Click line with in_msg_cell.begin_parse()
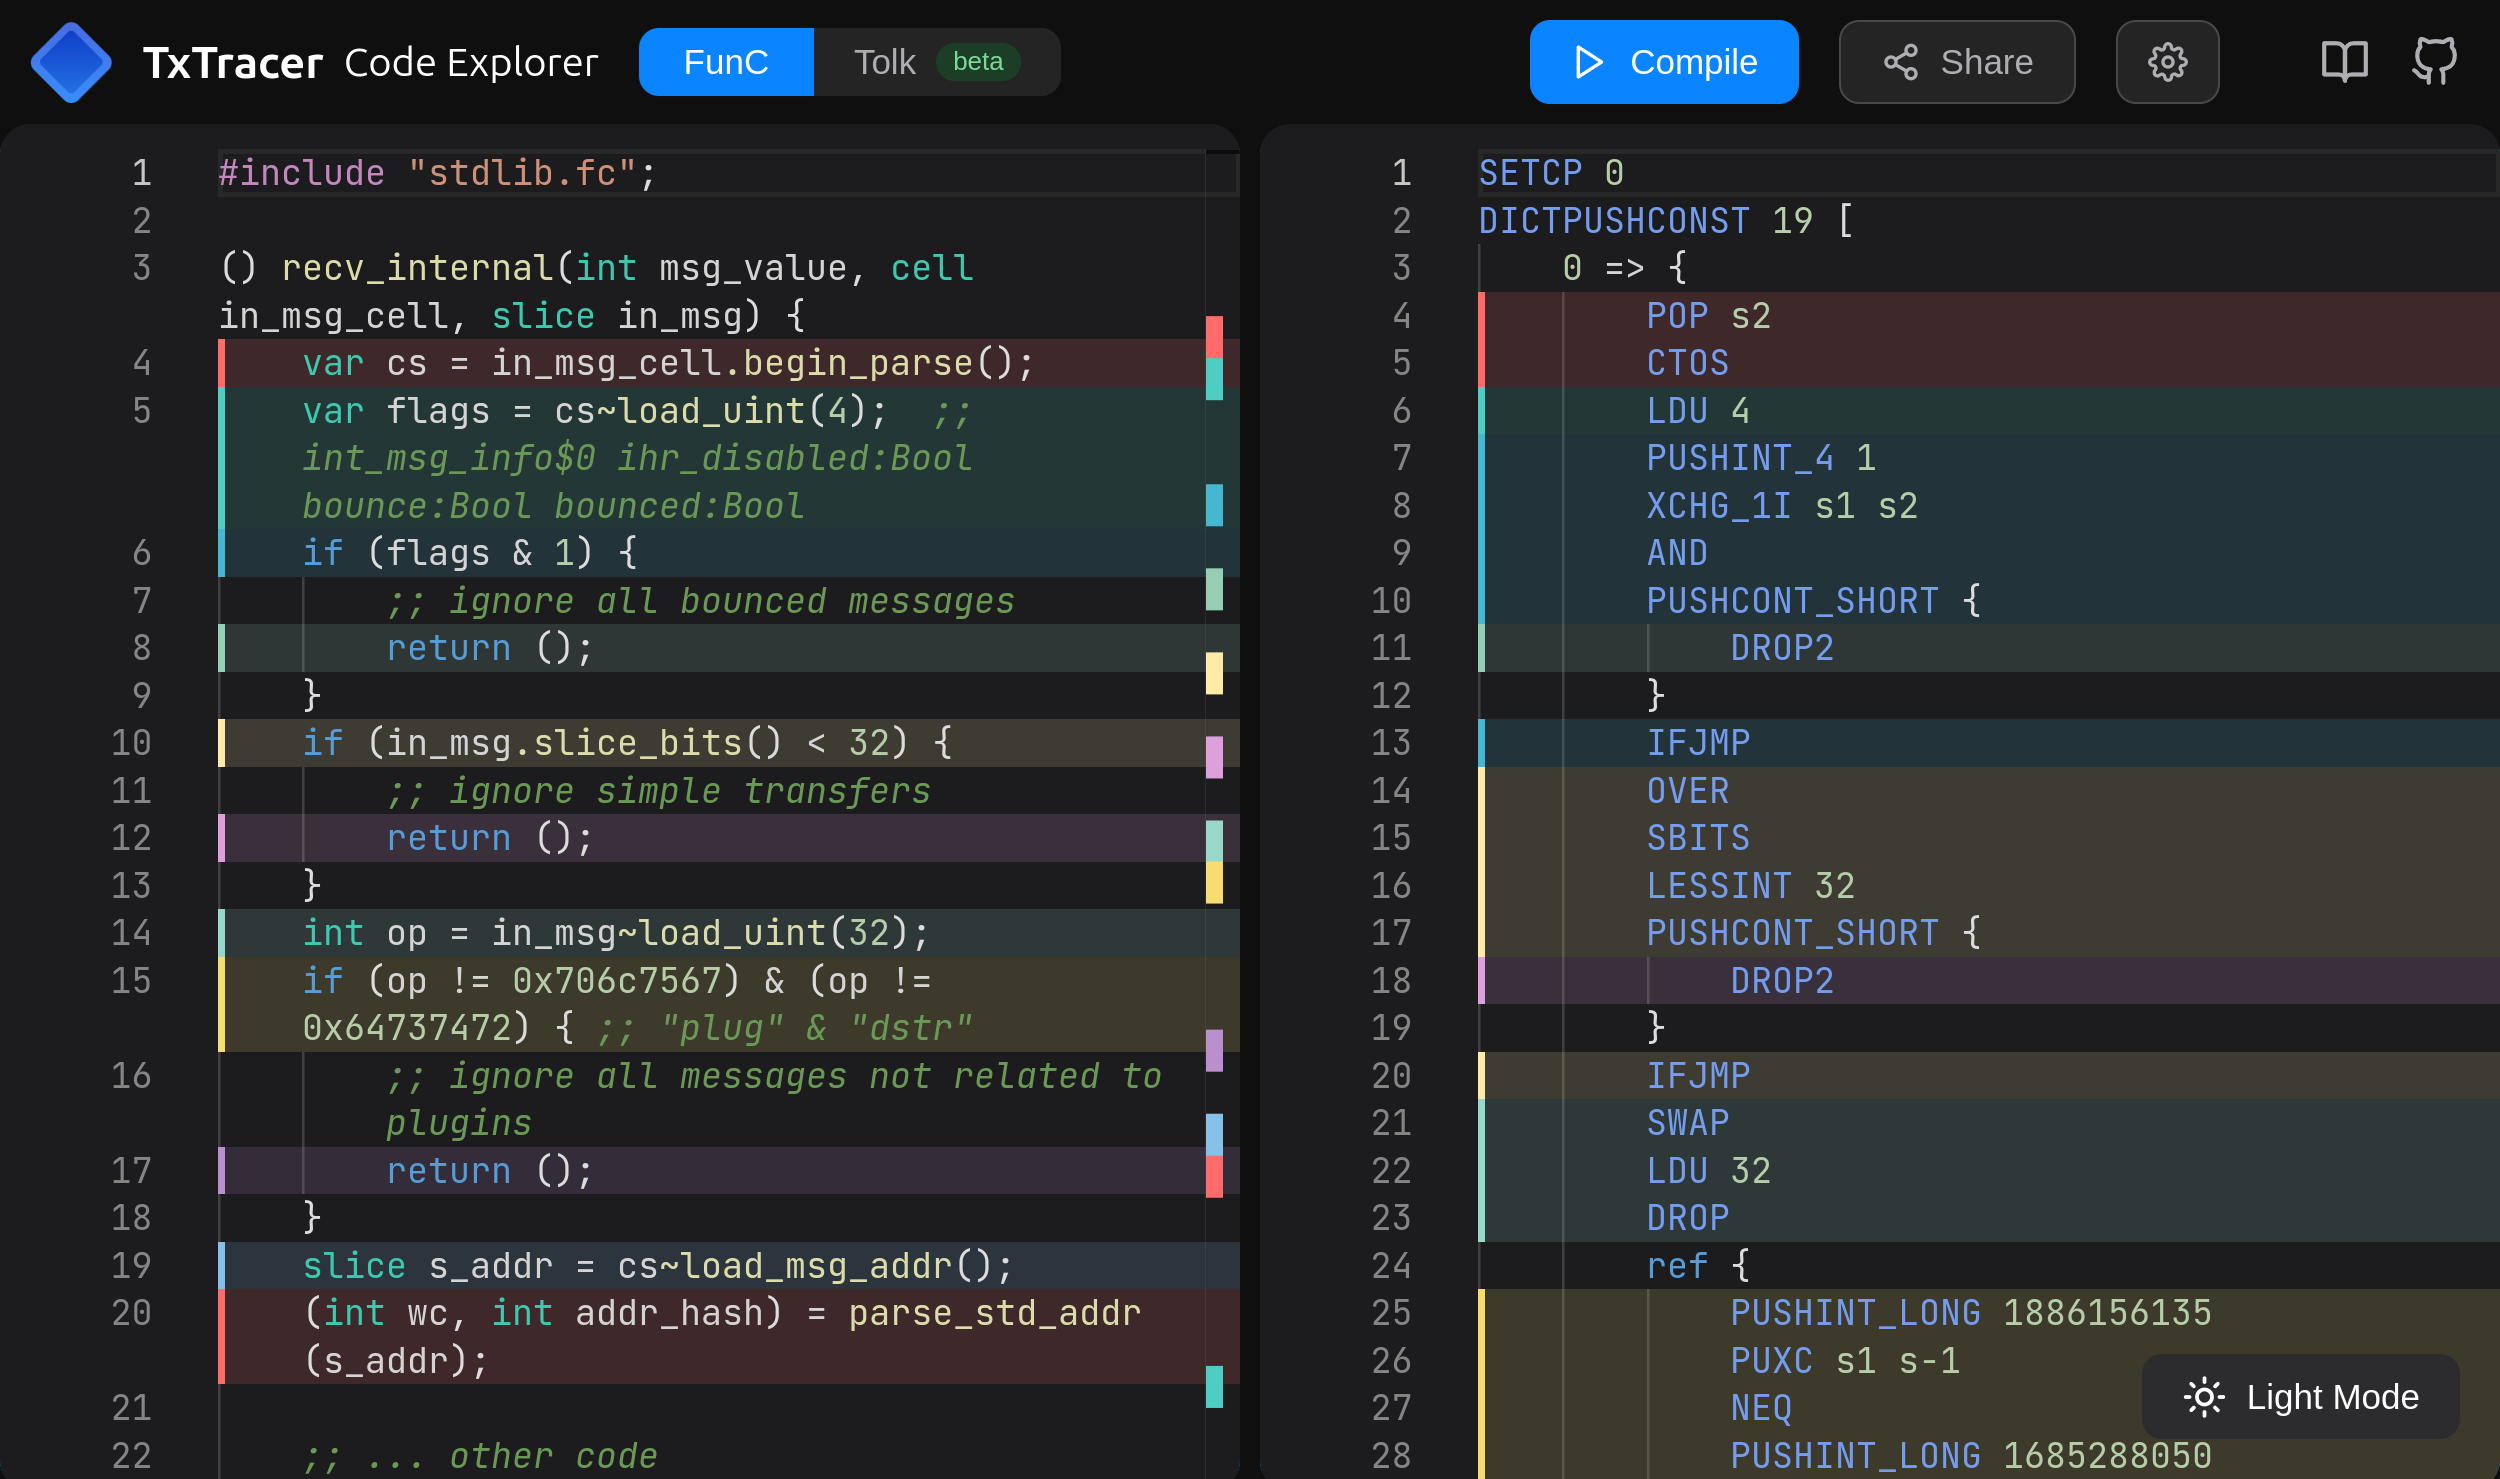The image size is (2500, 1479). tap(668, 363)
